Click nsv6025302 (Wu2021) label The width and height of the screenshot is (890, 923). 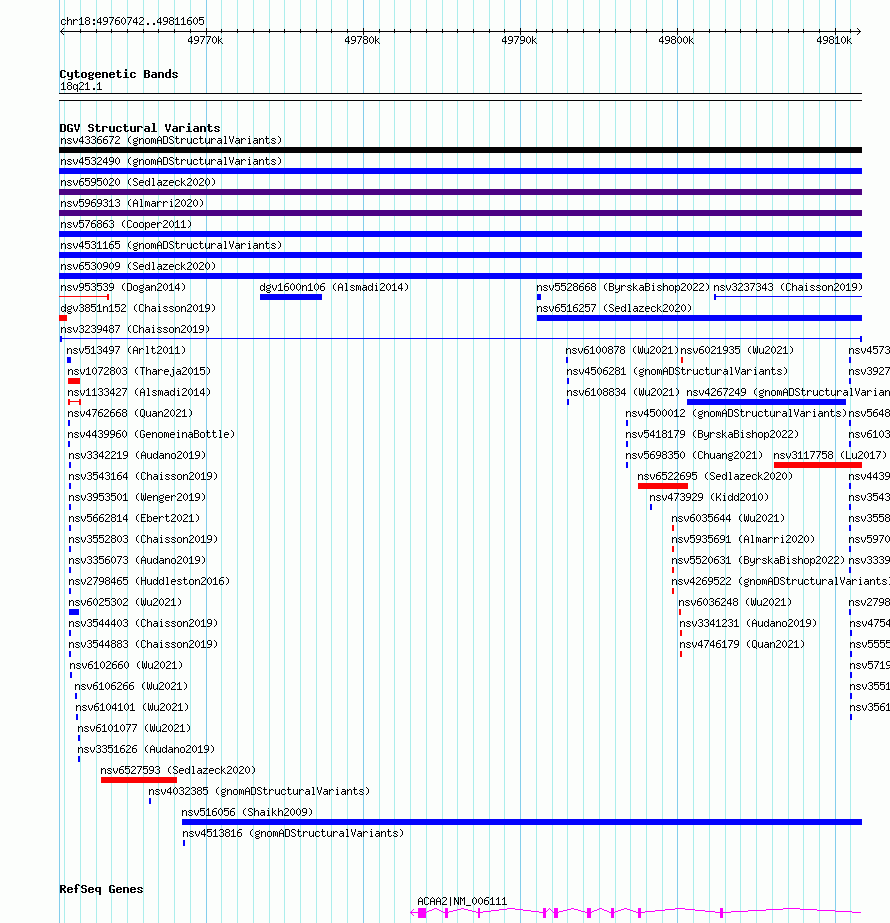click(125, 603)
